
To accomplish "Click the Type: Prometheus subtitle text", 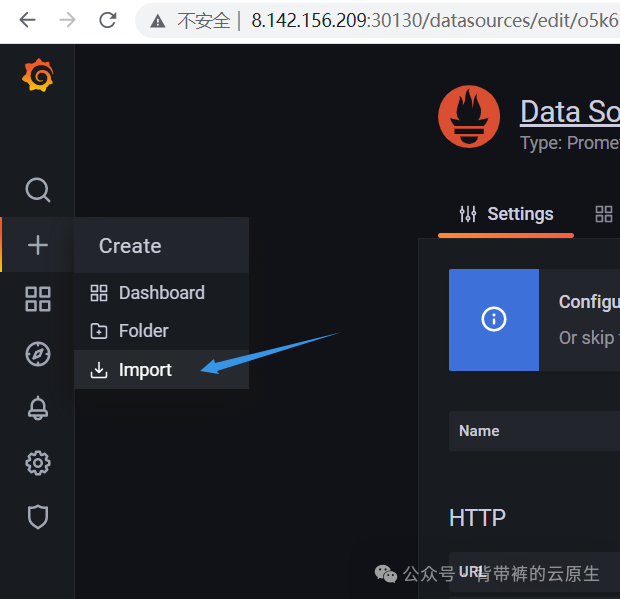I will coord(570,143).
